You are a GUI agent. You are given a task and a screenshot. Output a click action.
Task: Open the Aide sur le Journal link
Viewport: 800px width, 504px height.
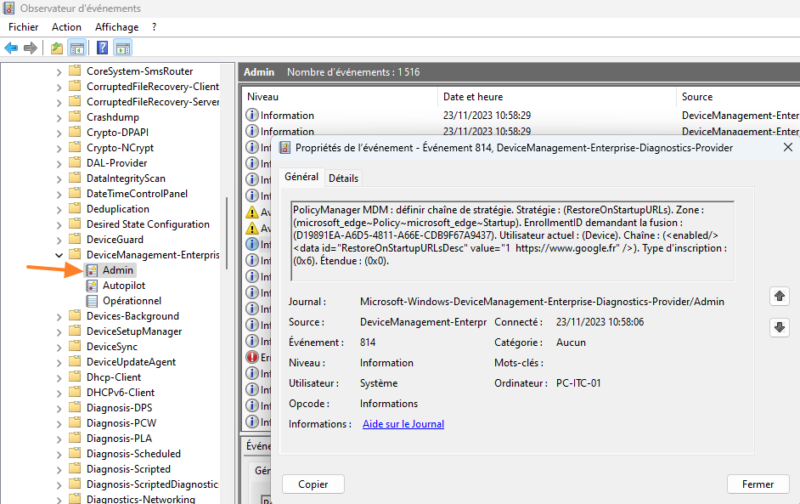(x=403, y=424)
